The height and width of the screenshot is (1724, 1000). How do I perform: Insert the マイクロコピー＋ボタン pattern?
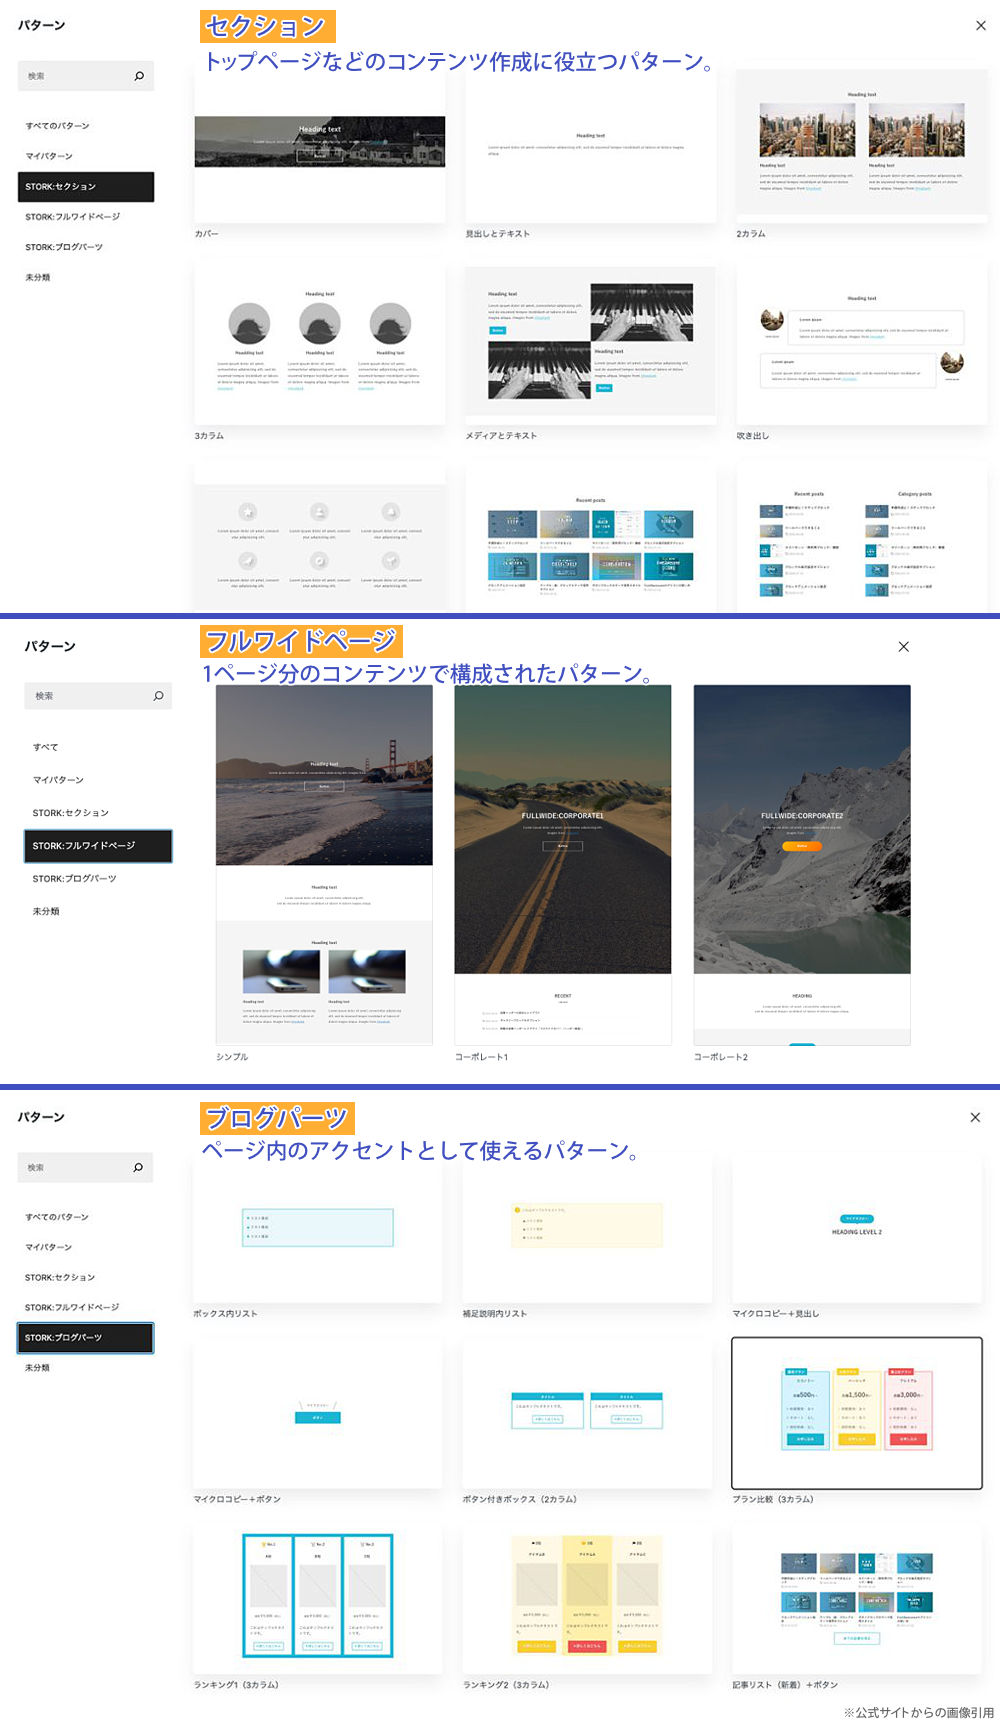pyautogui.click(x=318, y=1413)
